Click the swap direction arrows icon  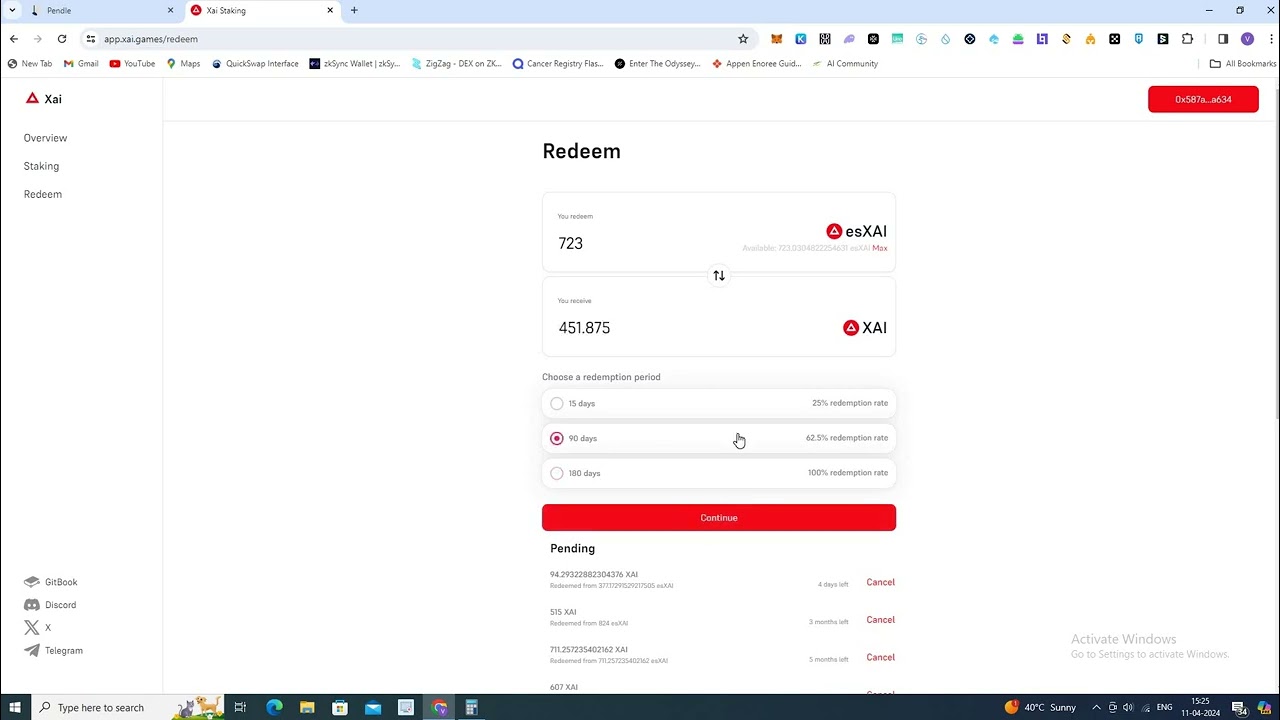(718, 275)
